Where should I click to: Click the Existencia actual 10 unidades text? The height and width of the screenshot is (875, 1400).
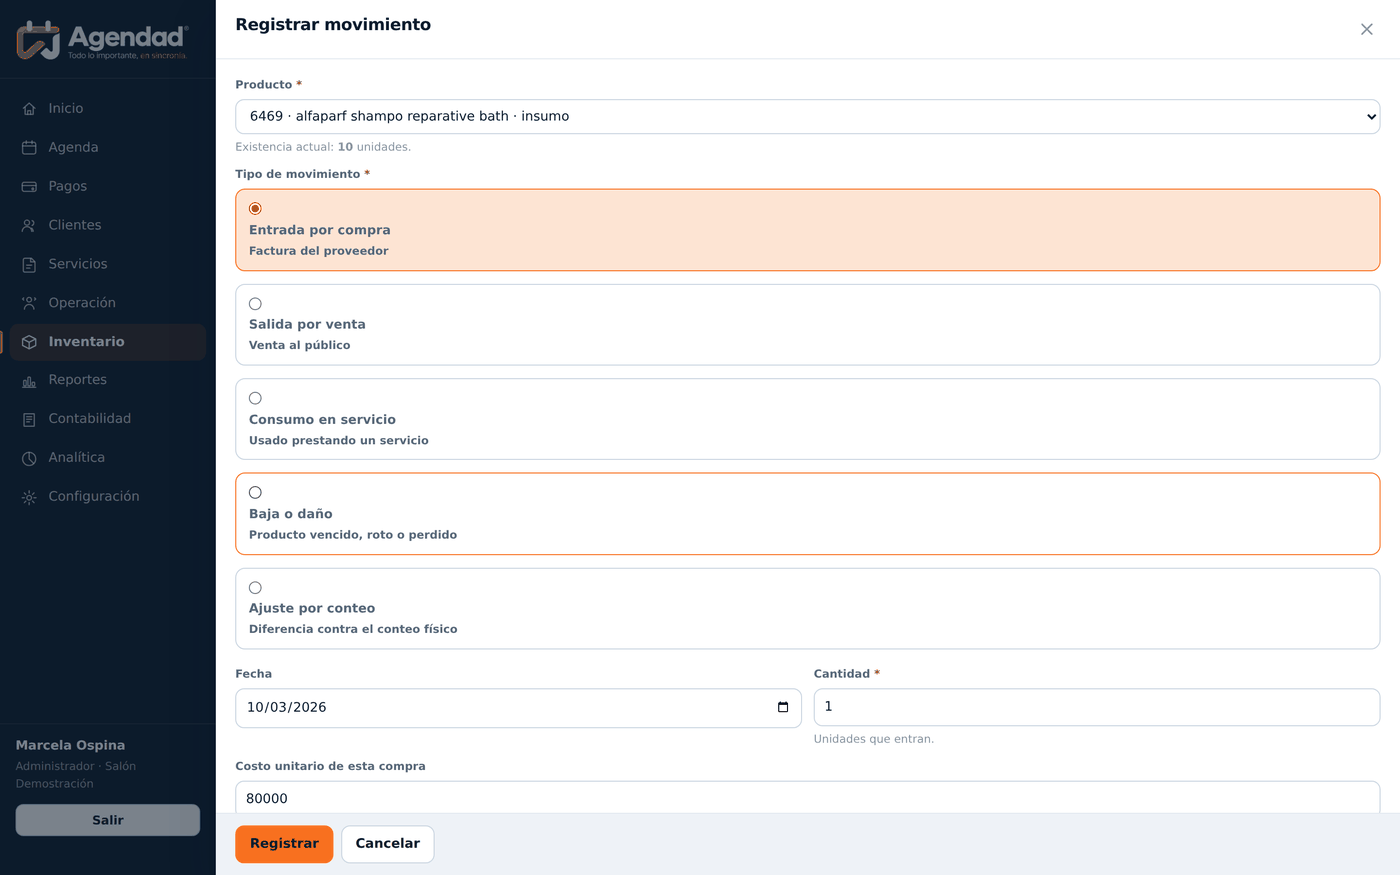pos(323,147)
